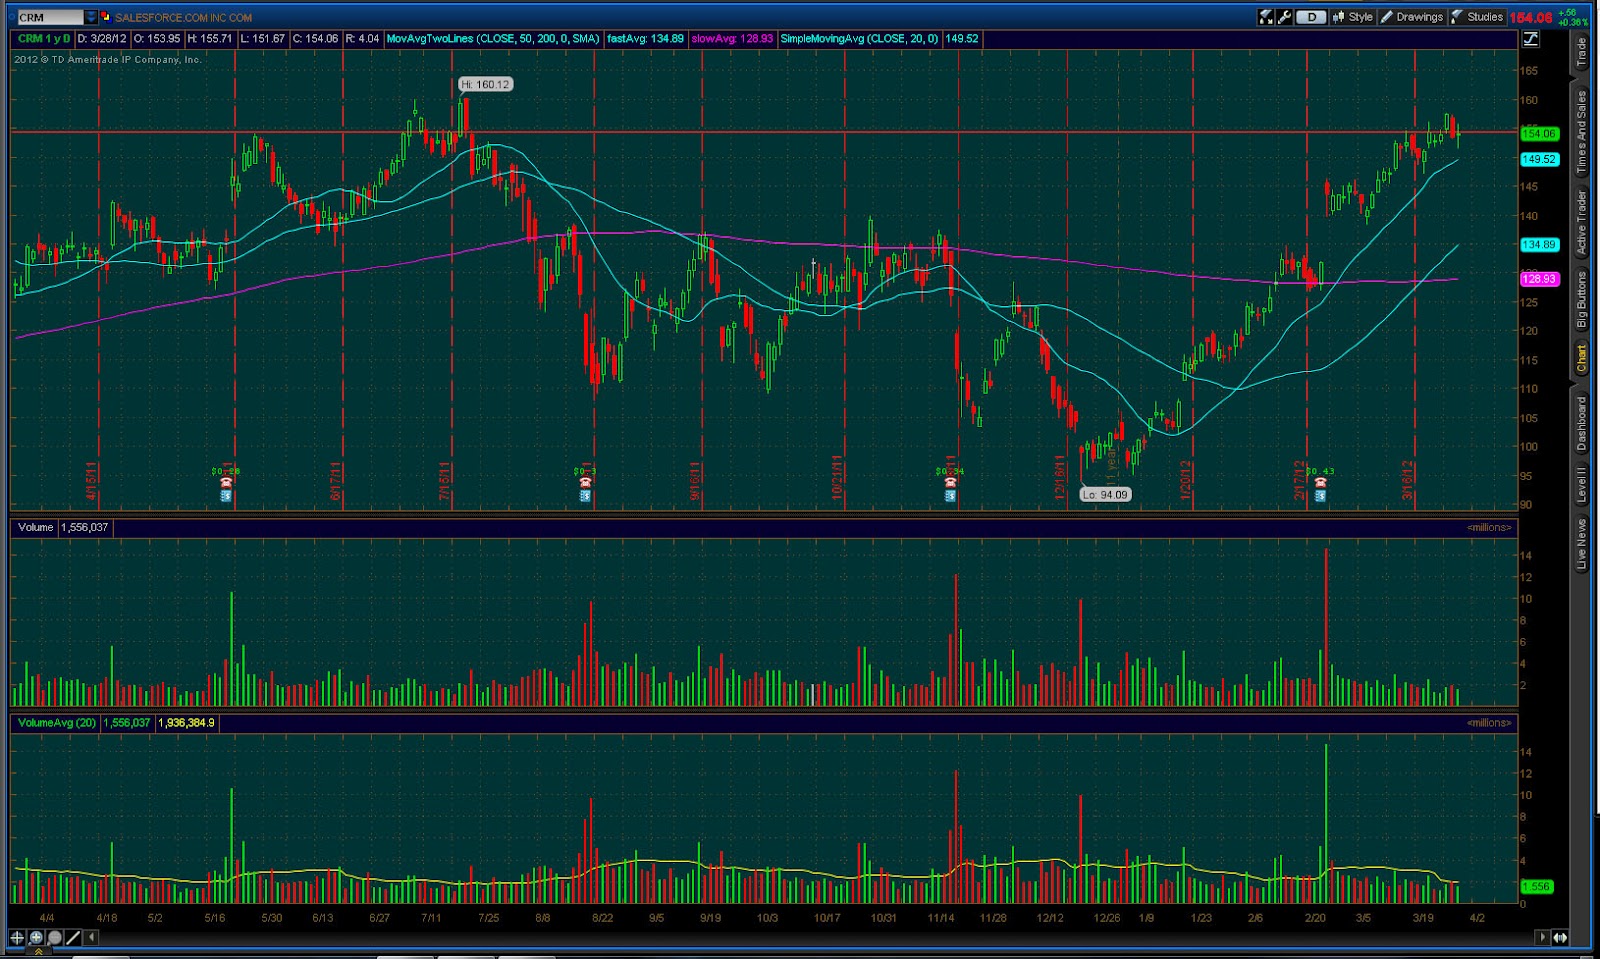1600x959 pixels.
Task: Click the zoom out magnifier icon
Action: pyautogui.click(x=54, y=937)
